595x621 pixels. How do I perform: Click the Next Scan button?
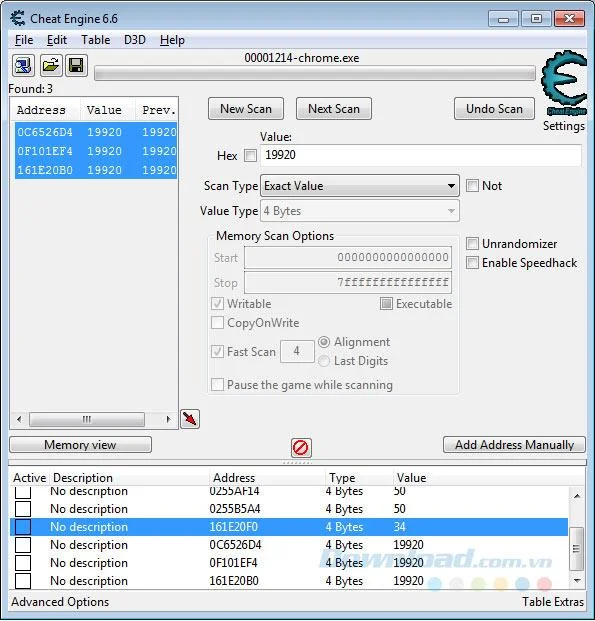pos(334,109)
